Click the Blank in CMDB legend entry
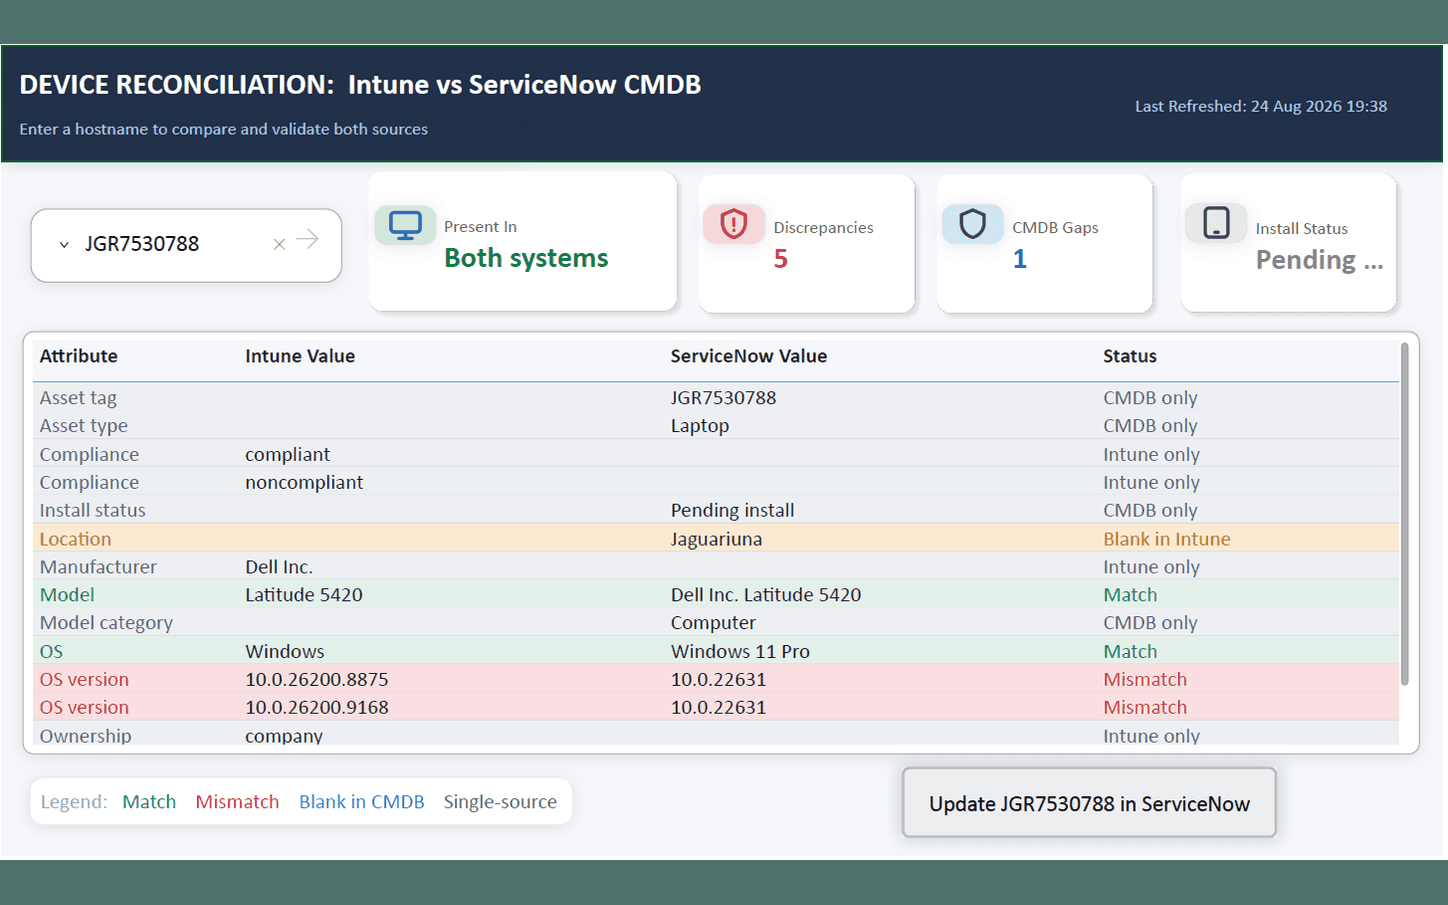The width and height of the screenshot is (1448, 905). [362, 802]
